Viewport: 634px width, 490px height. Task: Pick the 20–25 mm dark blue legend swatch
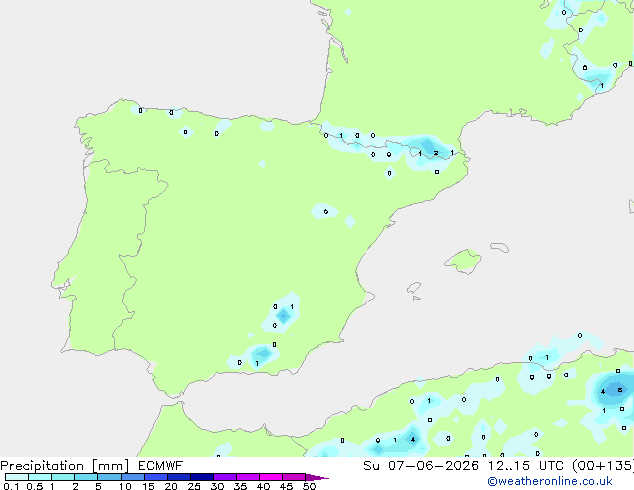click(x=179, y=477)
